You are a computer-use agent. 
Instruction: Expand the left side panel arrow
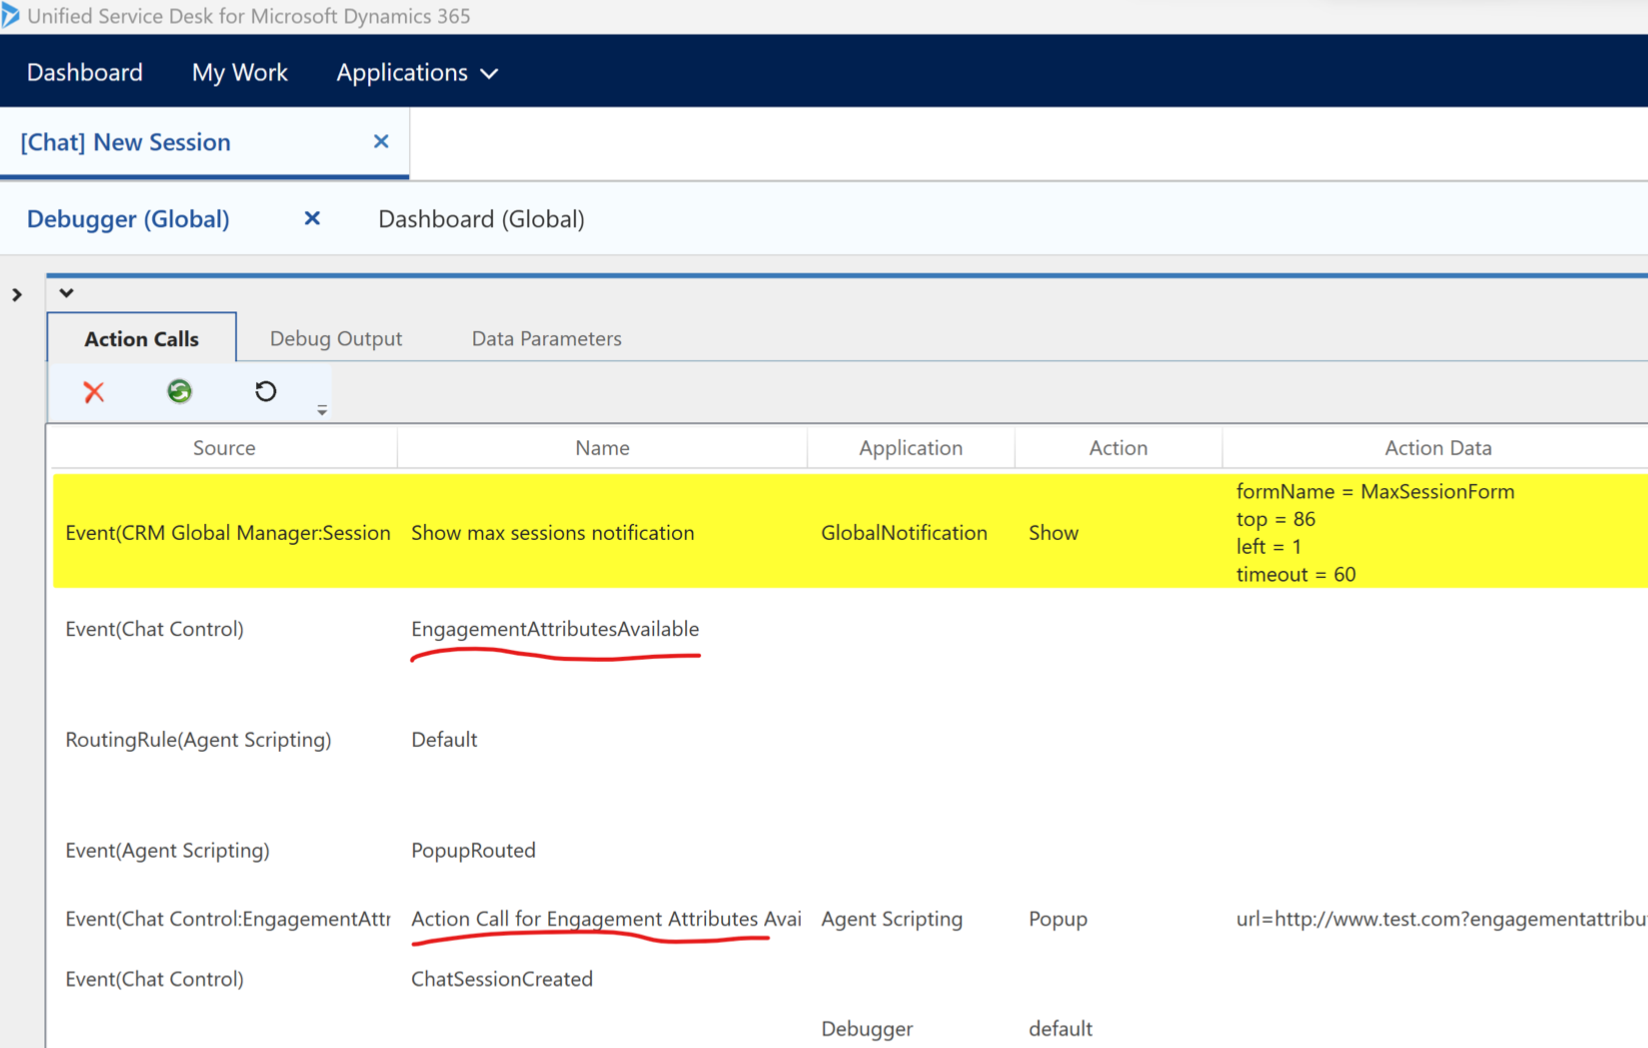pos(17,295)
